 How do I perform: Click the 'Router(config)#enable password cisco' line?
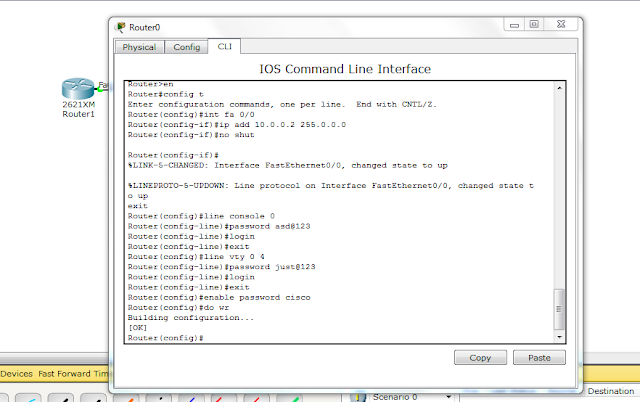tap(219, 298)
